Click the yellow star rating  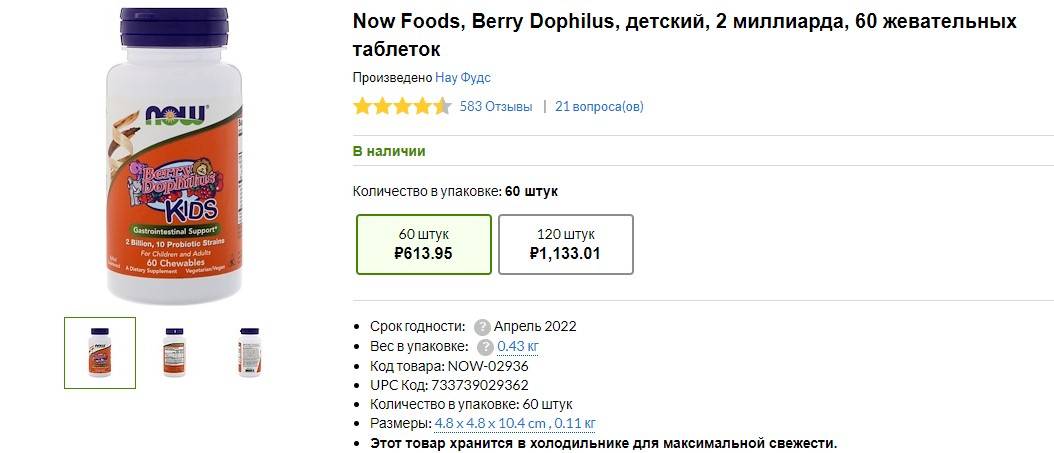(401, 106)
